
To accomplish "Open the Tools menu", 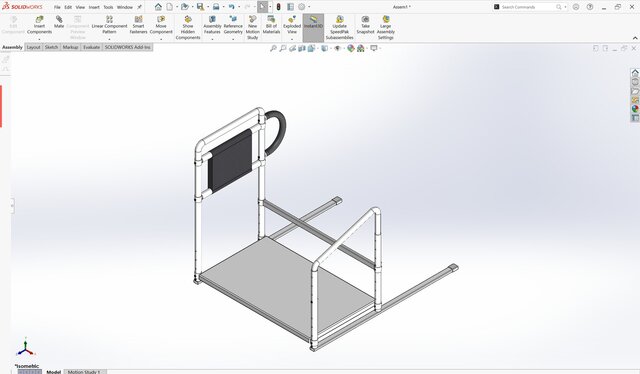I will click(x=108, y=7).
